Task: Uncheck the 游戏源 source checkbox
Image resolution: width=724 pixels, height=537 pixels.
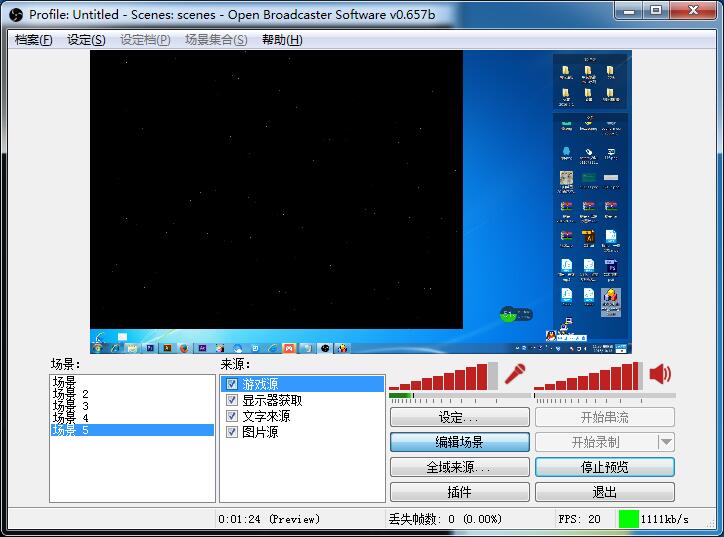Action: pos(232,384)
